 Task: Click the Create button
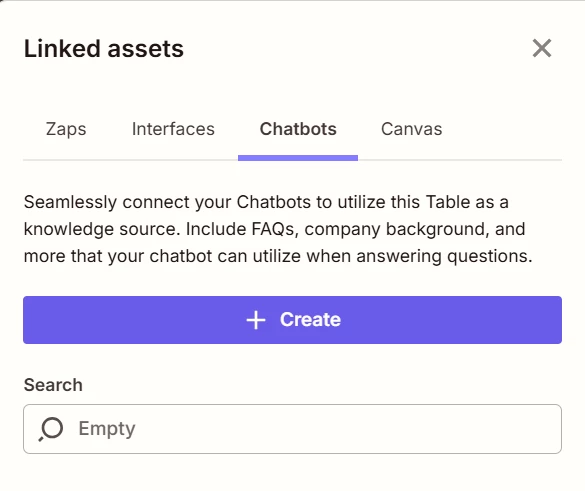click(292, 320)
